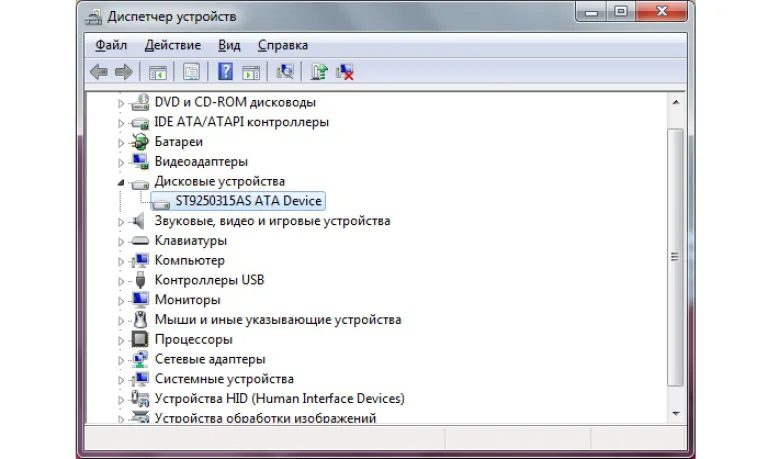Viewport: 768px width, 459px height.
Task: Click the Back arrow toolbar icon
Action: pos(99,72)
